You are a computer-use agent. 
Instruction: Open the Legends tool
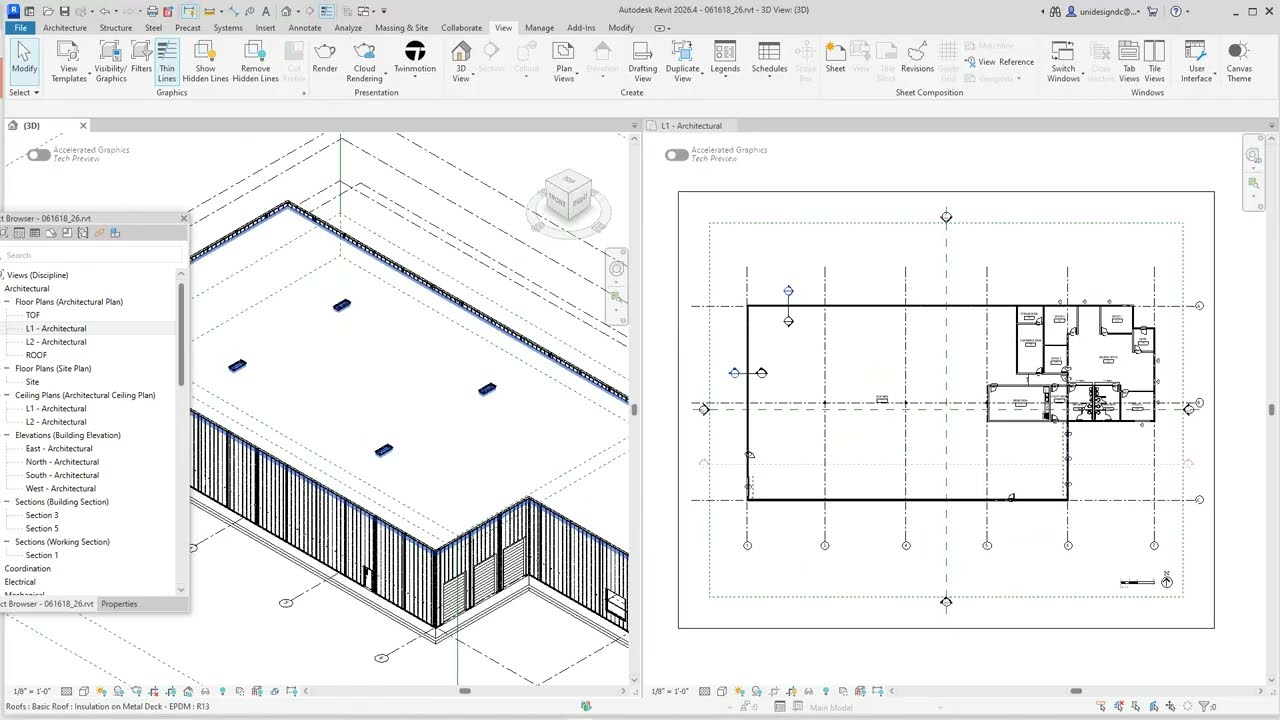(x=725, y=58)
